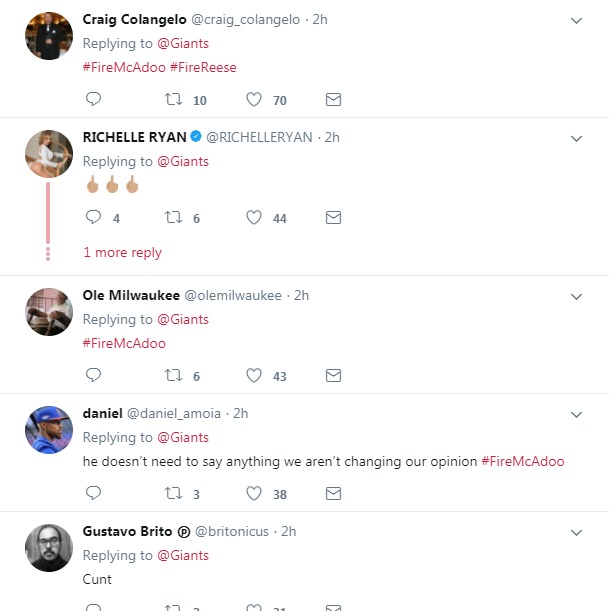The image size is (609, 611).
Task: Retweet Craig Colangelo's tweet
Action: coord(173,100)
